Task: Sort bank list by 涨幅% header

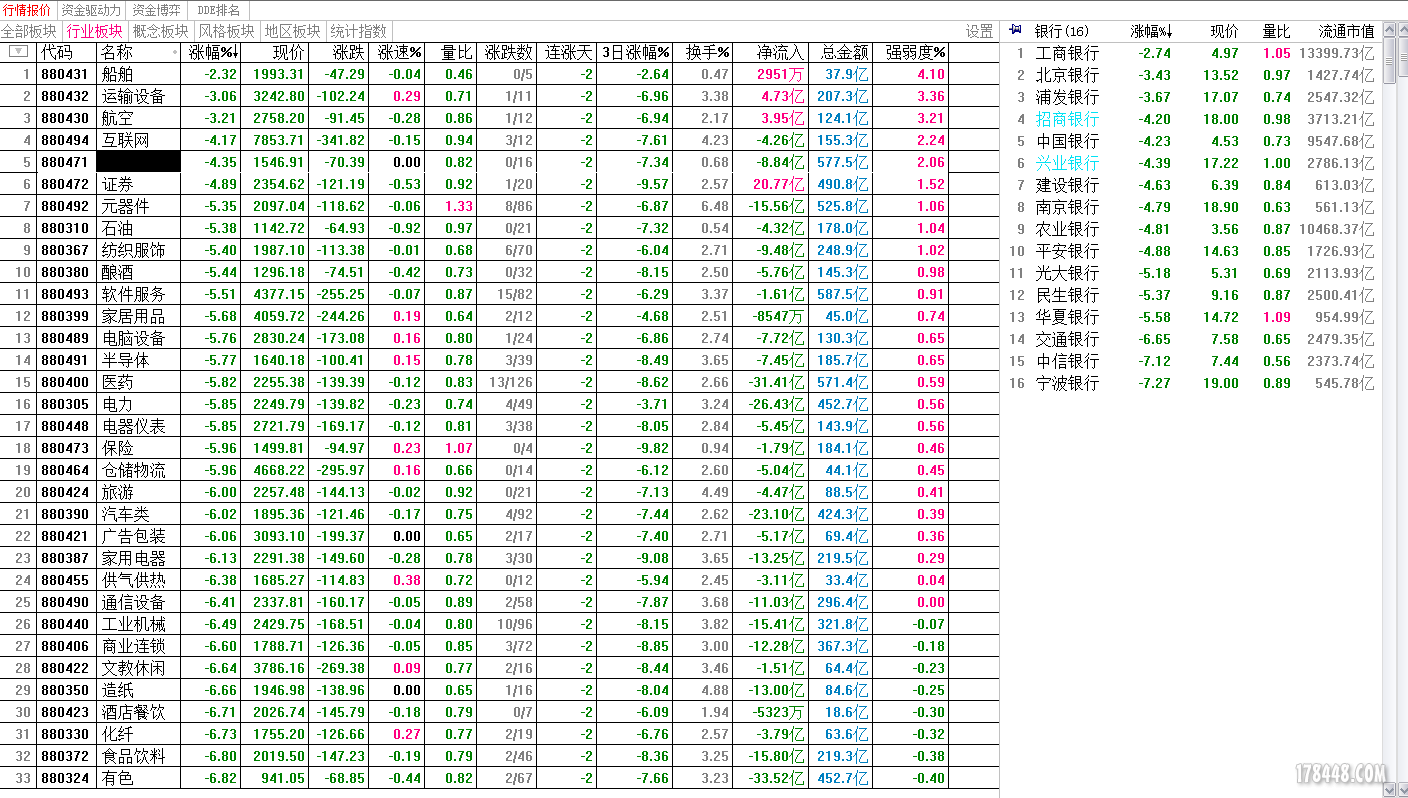Action: (x=1151, y=31)
